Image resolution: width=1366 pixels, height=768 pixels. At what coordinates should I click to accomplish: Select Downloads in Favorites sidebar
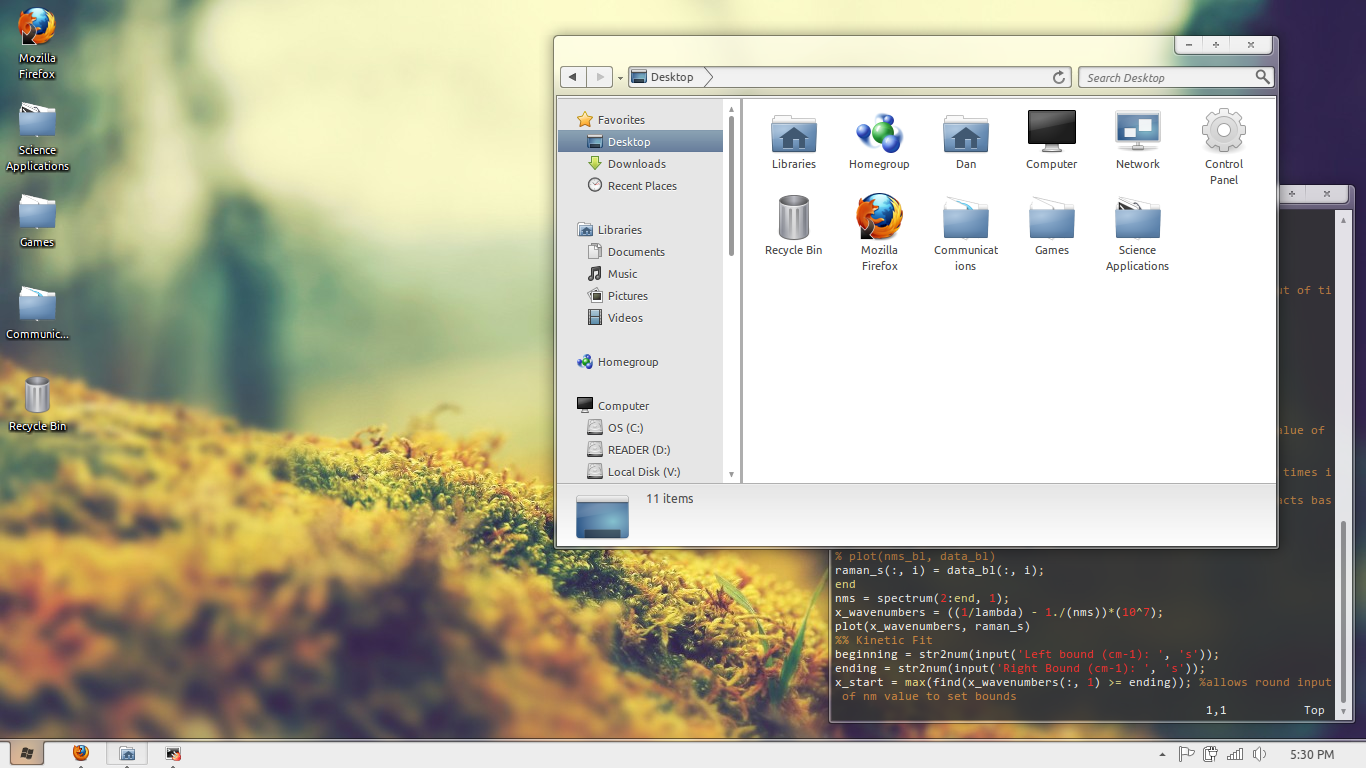click(x=636, y=164)
